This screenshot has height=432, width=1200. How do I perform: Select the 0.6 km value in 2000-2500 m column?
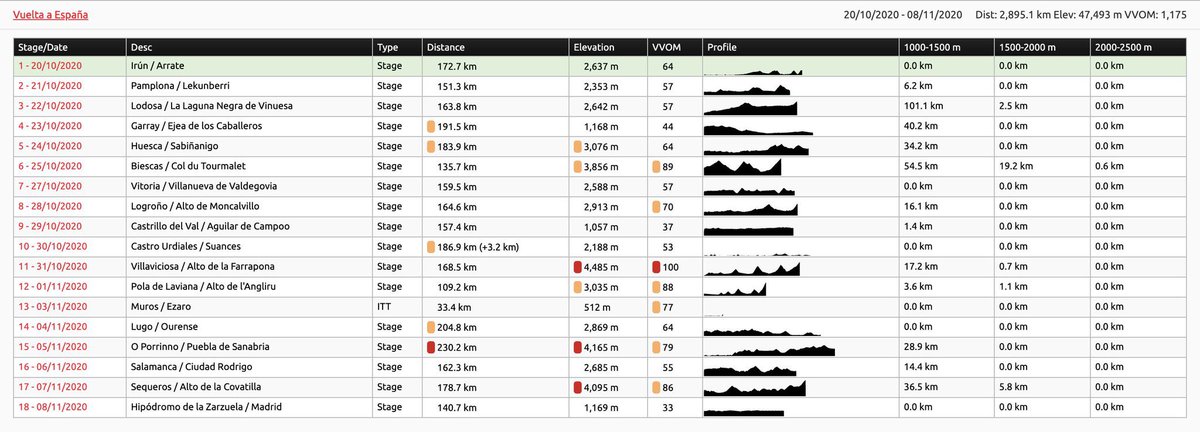click(x=1109, y=166)
